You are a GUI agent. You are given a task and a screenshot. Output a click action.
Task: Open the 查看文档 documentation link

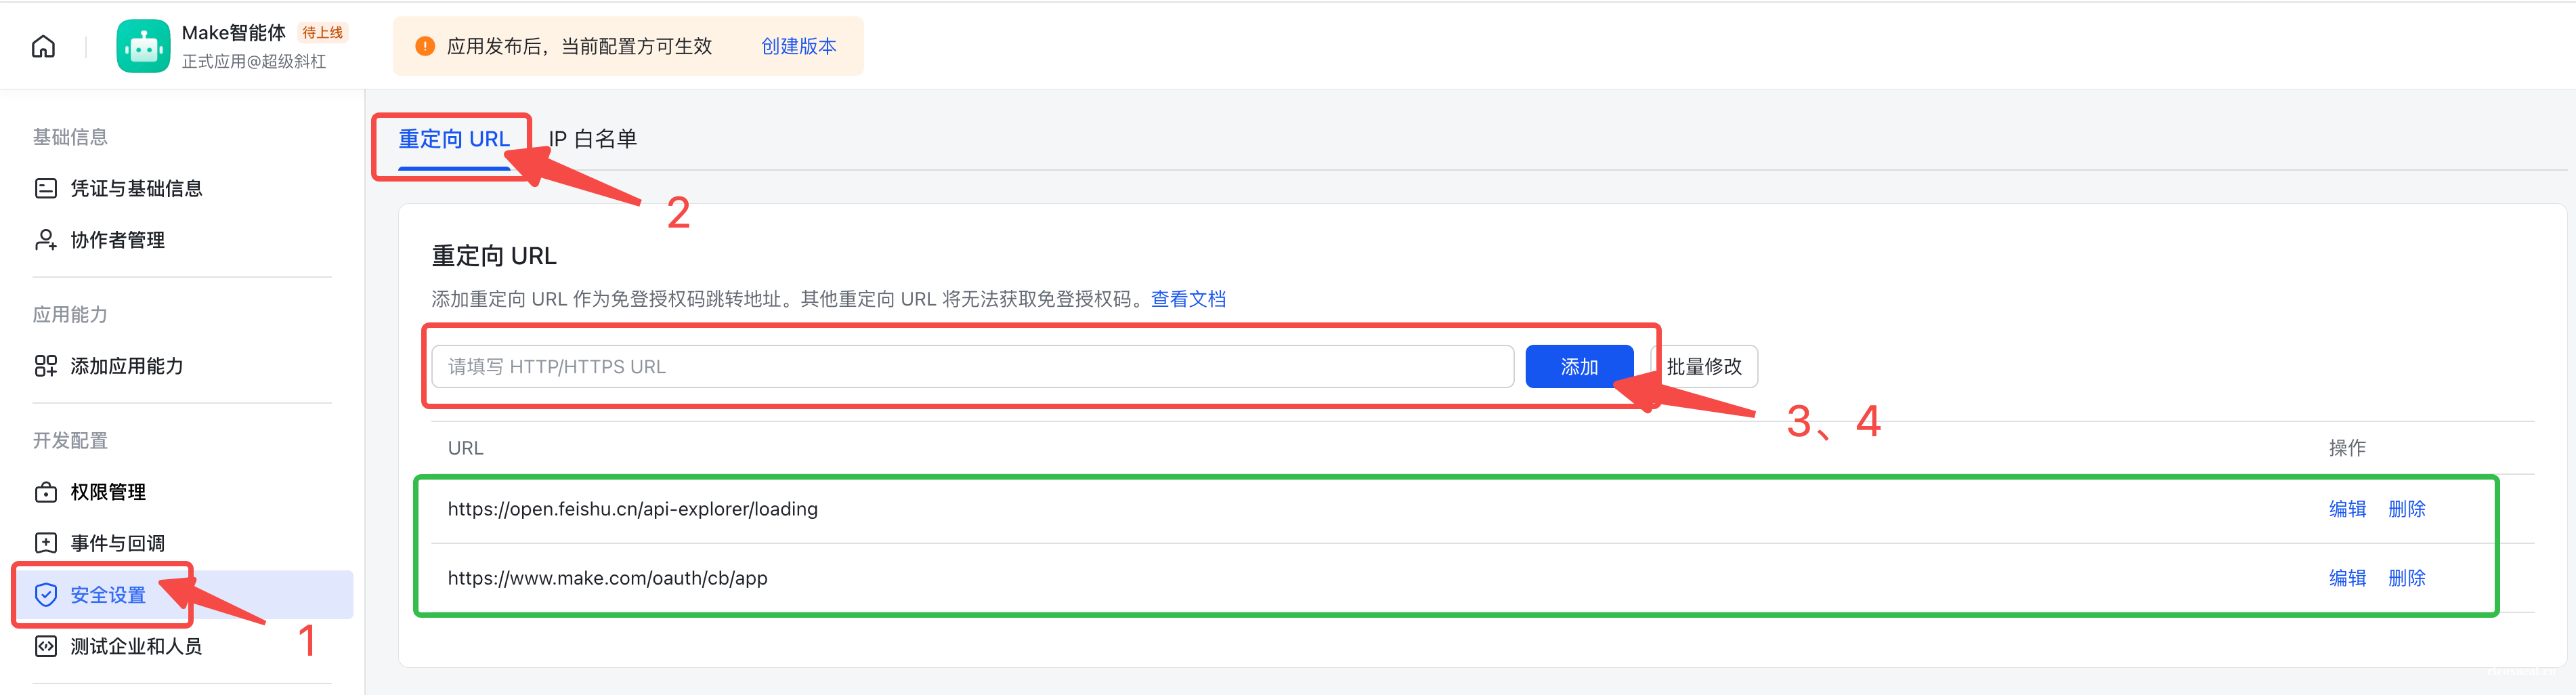pyautogui.click(x=1189, y=298)
